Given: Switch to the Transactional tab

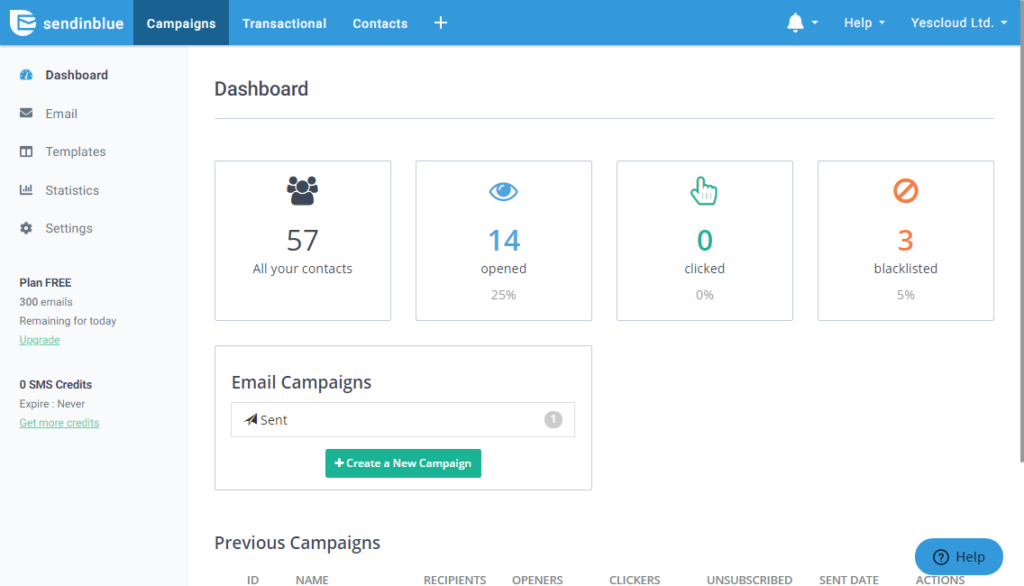Looking at the screenshot, I should pos(284,23).
